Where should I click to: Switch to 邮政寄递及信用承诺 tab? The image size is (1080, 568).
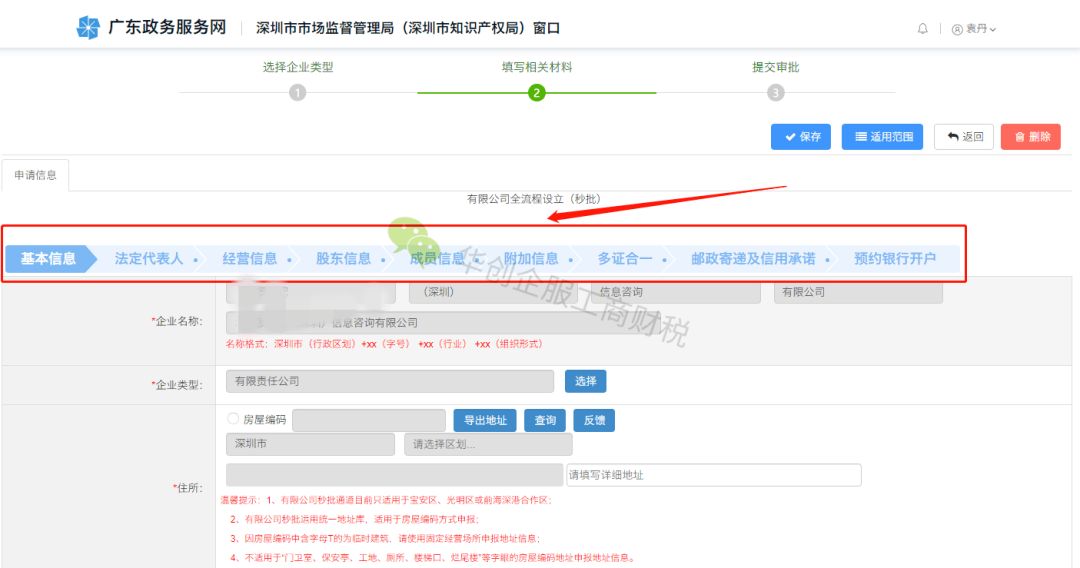tap(753, 259)
